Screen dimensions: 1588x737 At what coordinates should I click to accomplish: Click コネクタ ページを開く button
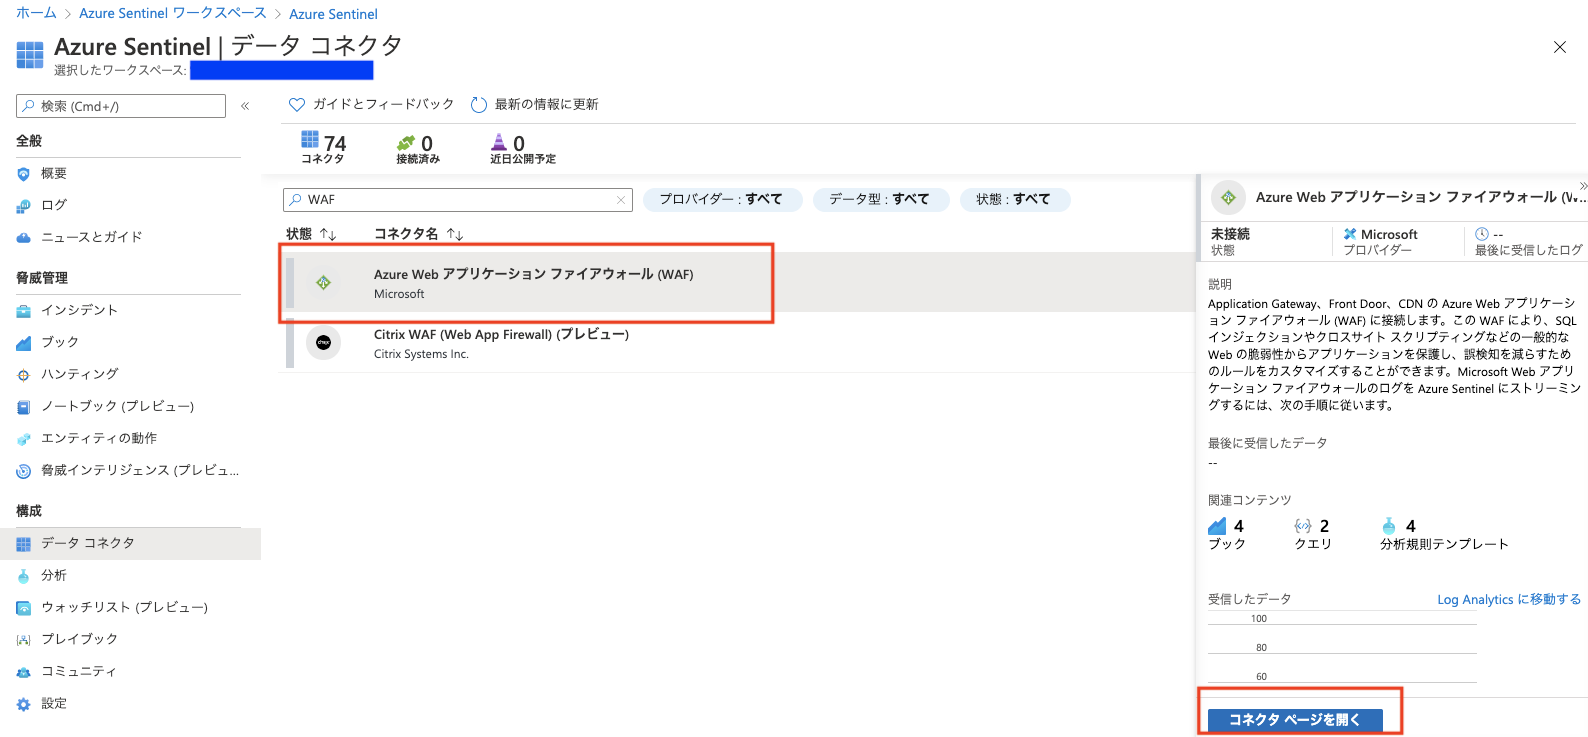1295,720
